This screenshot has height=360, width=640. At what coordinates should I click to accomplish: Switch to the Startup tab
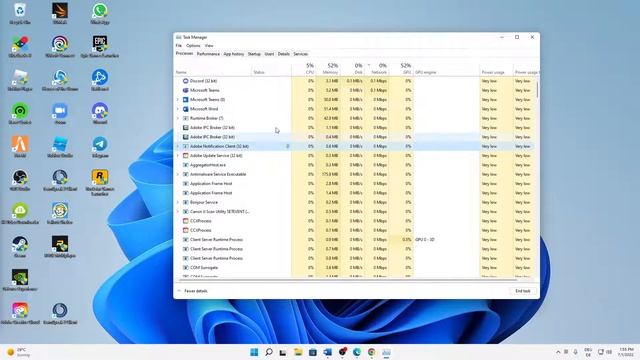pyautogui.click(x=254, y=54)
